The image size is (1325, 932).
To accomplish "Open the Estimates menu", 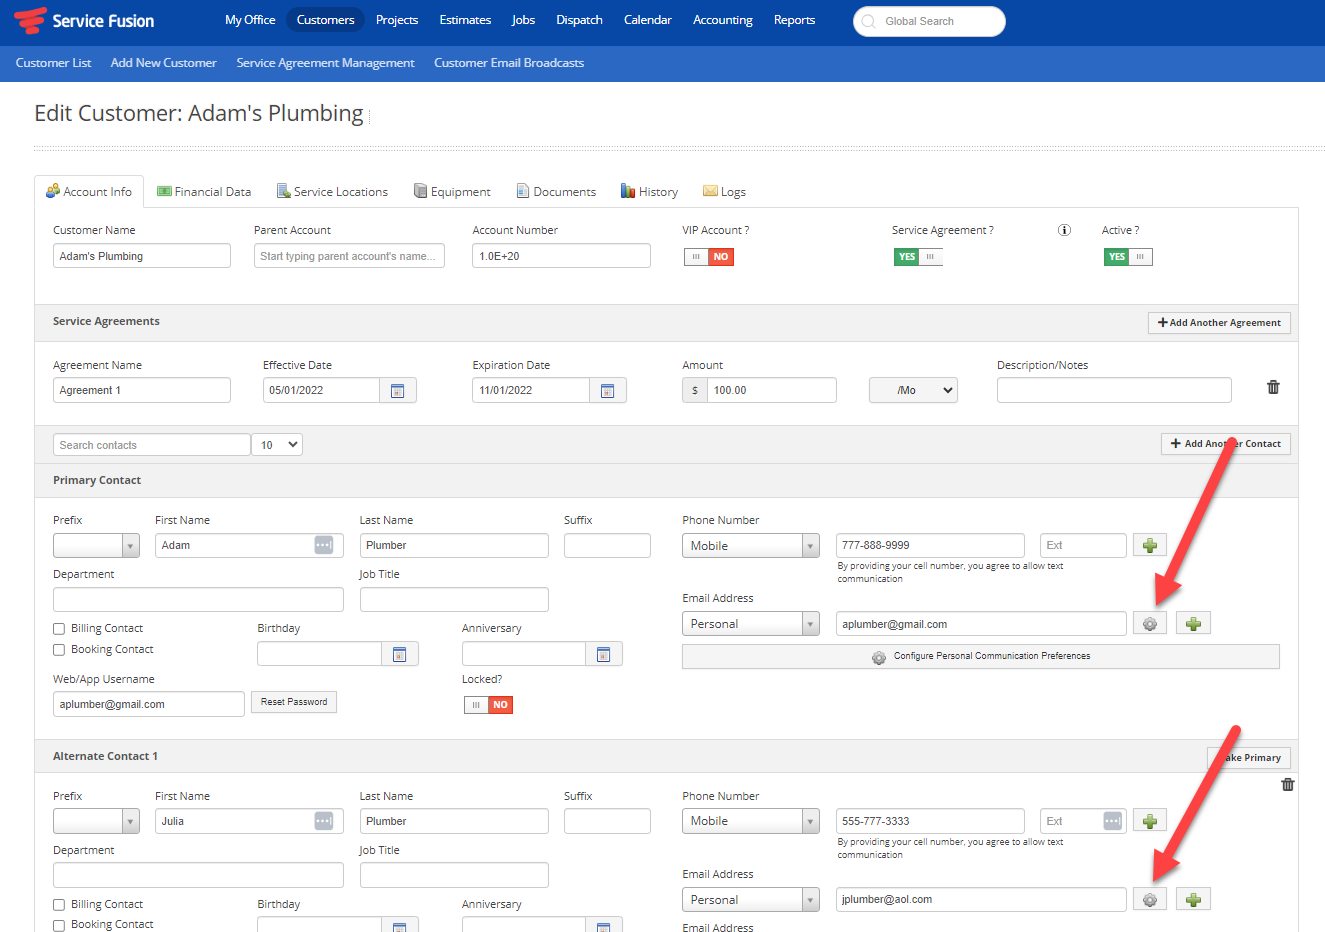I will pyautogui.click(x=465, y=20).
